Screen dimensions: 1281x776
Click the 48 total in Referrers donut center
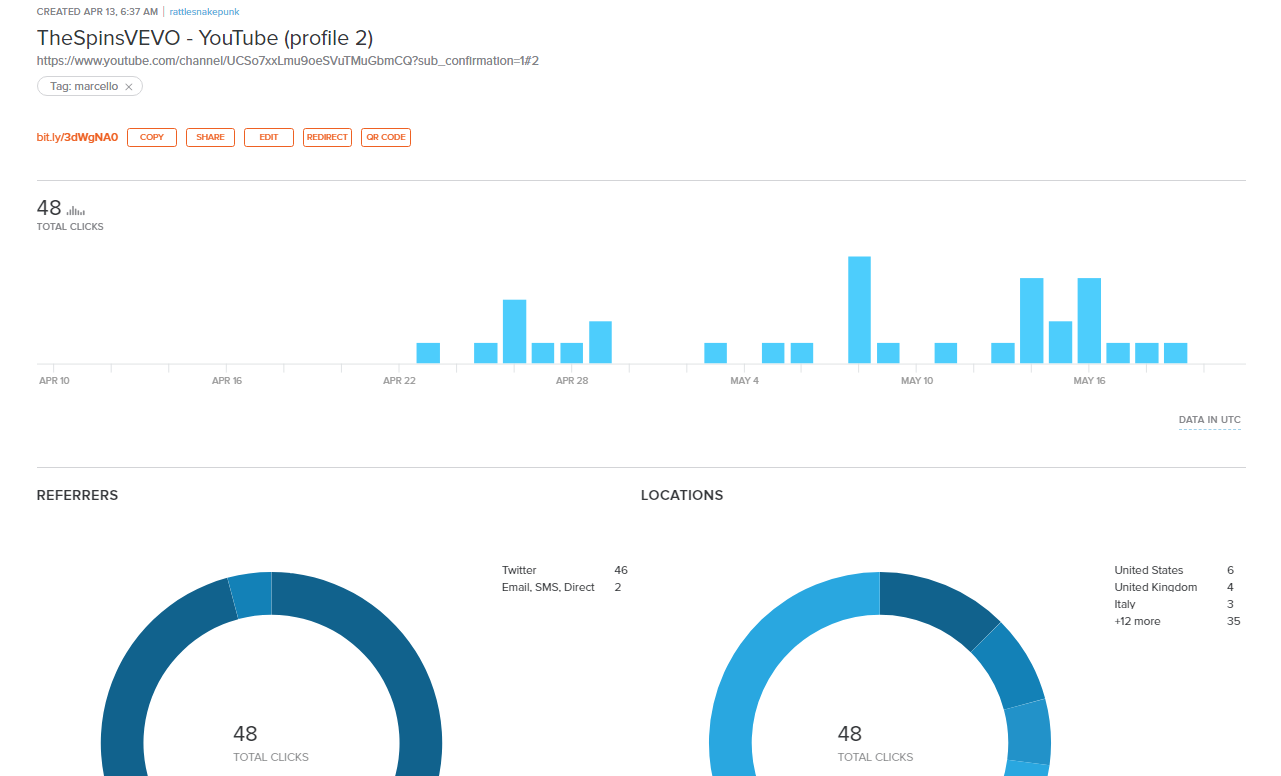click(245, 734)
